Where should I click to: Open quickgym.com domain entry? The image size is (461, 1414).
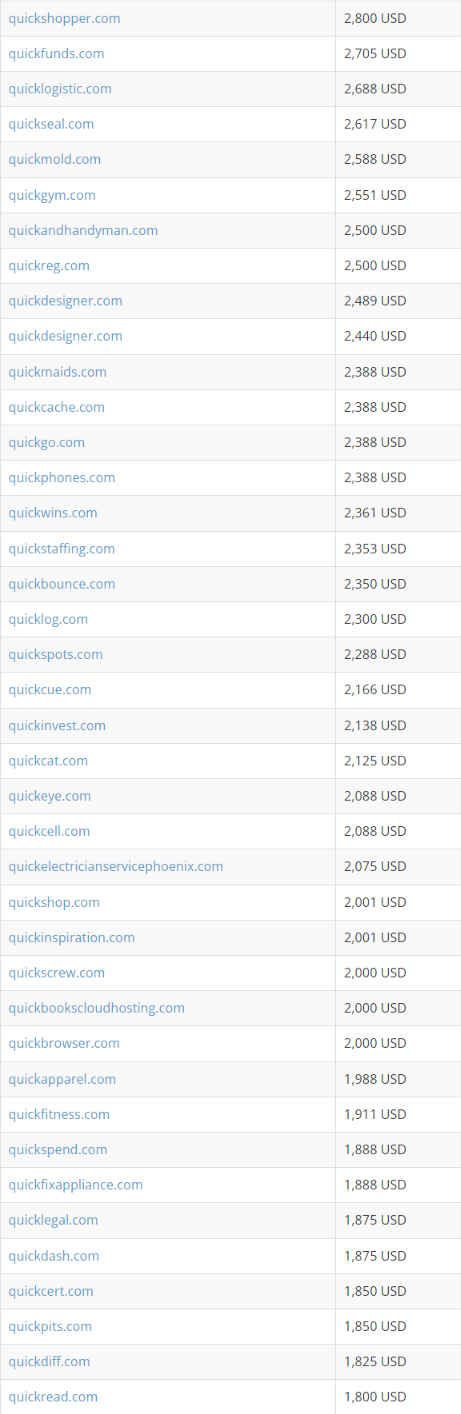(x=52, y=195)
